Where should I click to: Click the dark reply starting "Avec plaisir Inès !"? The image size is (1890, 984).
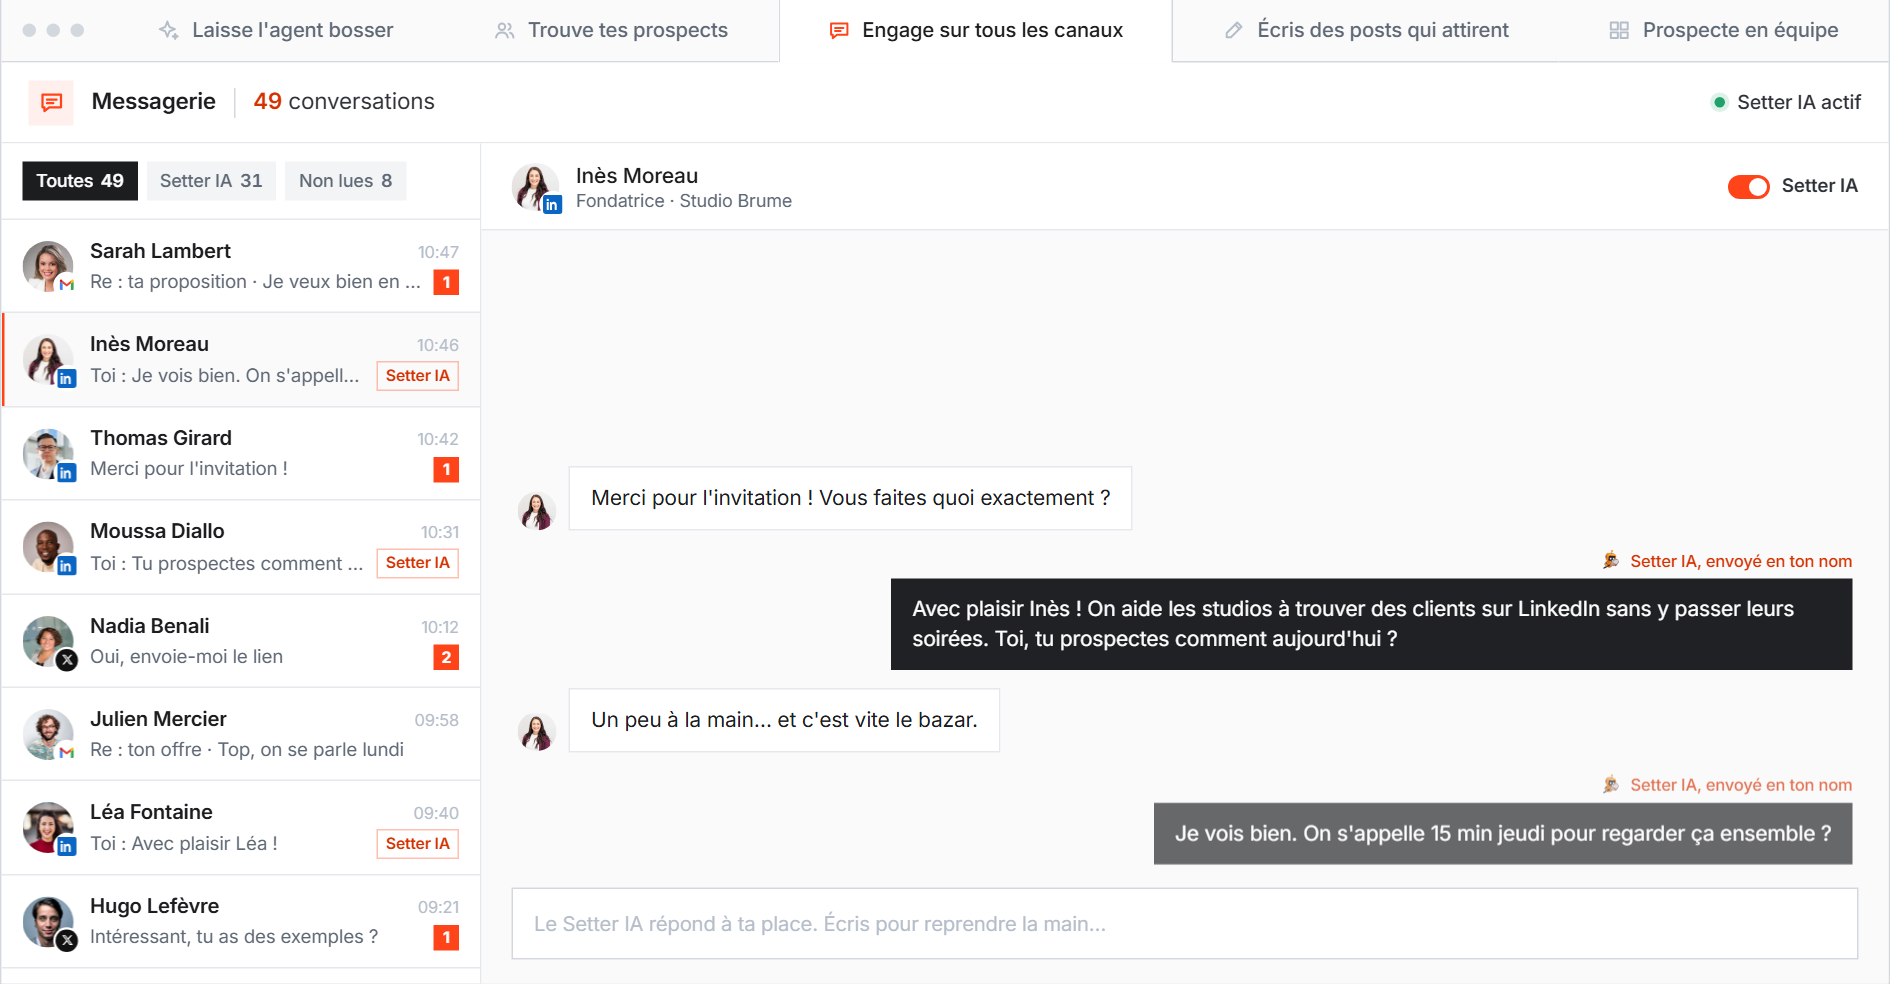tap(1371, 624)
